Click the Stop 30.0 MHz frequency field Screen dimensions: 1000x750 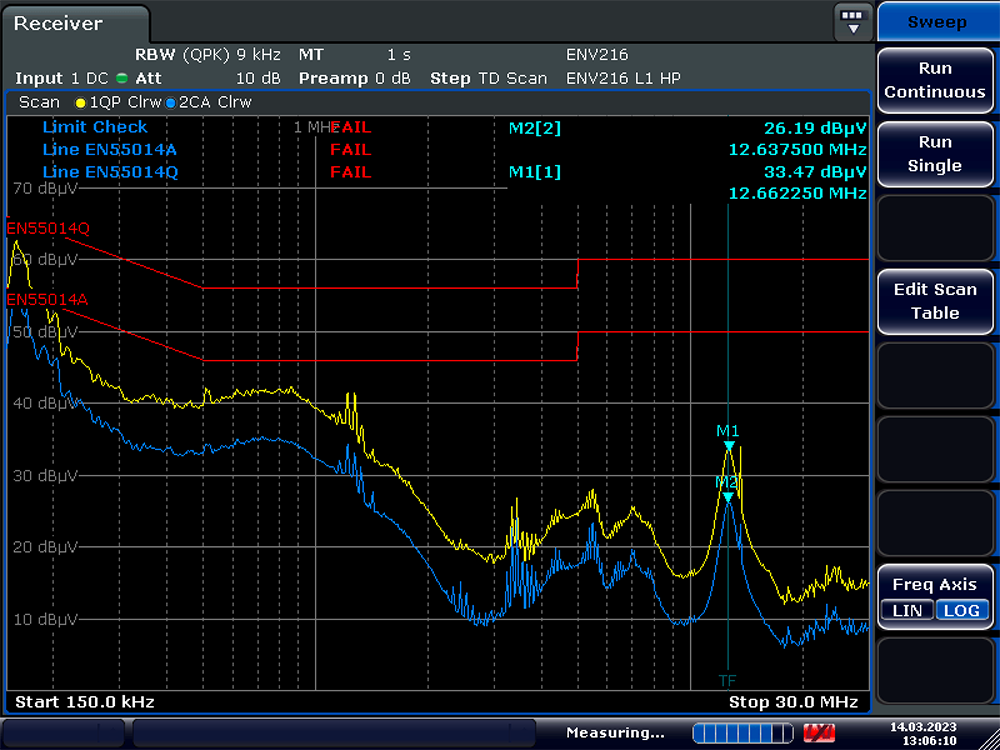(792, 702)
